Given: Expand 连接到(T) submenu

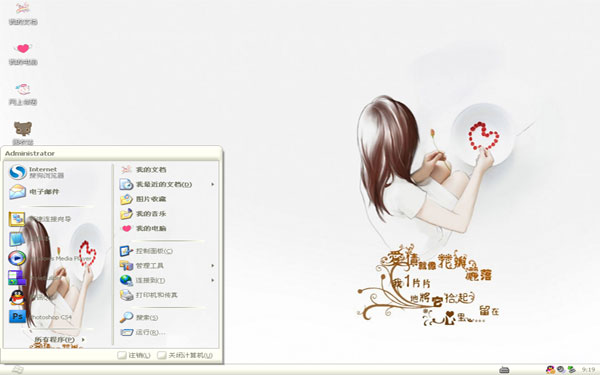Looking at the screenshot, I should tap(167, 280).
